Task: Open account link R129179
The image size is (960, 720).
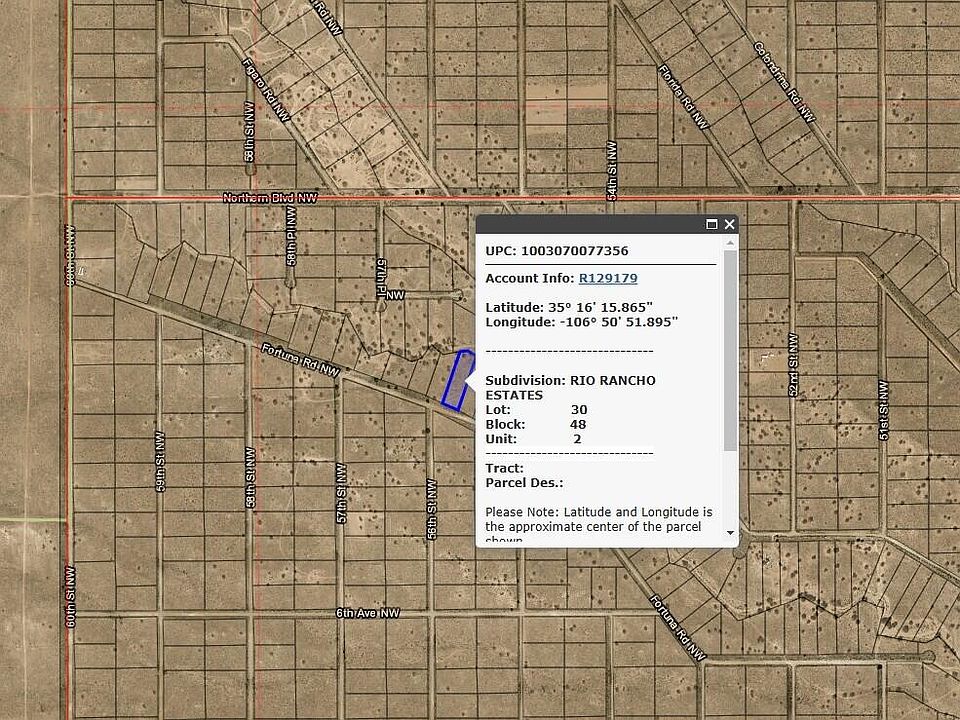Action: (607, 278)
